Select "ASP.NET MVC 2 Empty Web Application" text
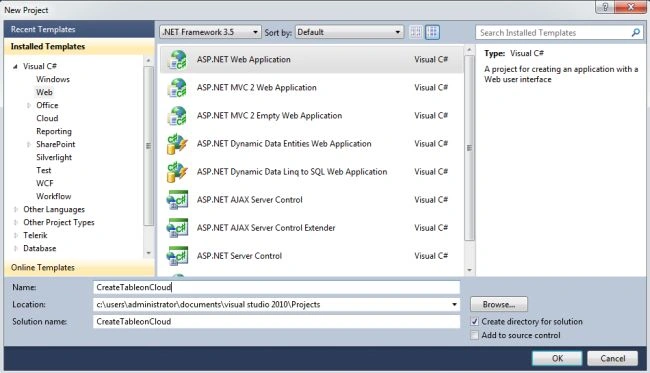Image resolution: width=650 pixels, height=373 pixels. coord(269,116)
